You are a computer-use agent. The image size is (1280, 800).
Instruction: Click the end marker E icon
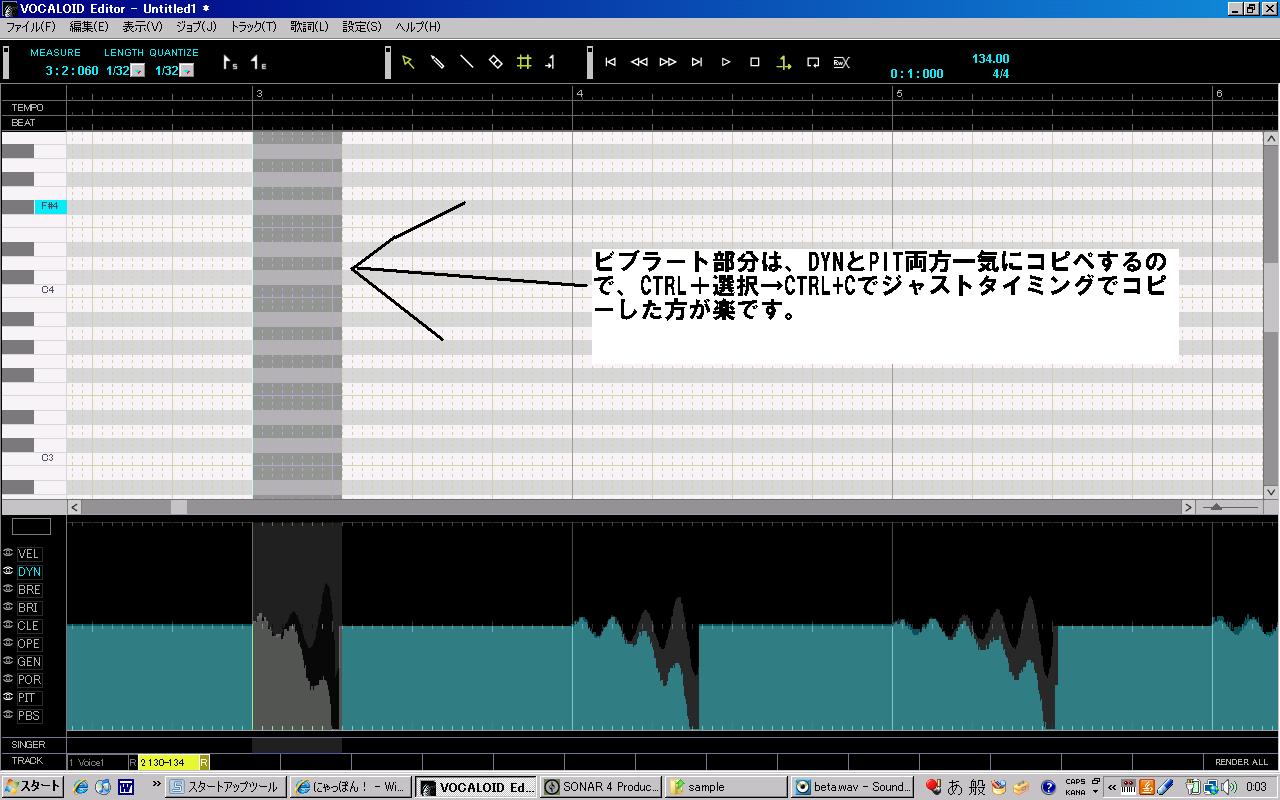pyautogui.click(x=258, y=63)
